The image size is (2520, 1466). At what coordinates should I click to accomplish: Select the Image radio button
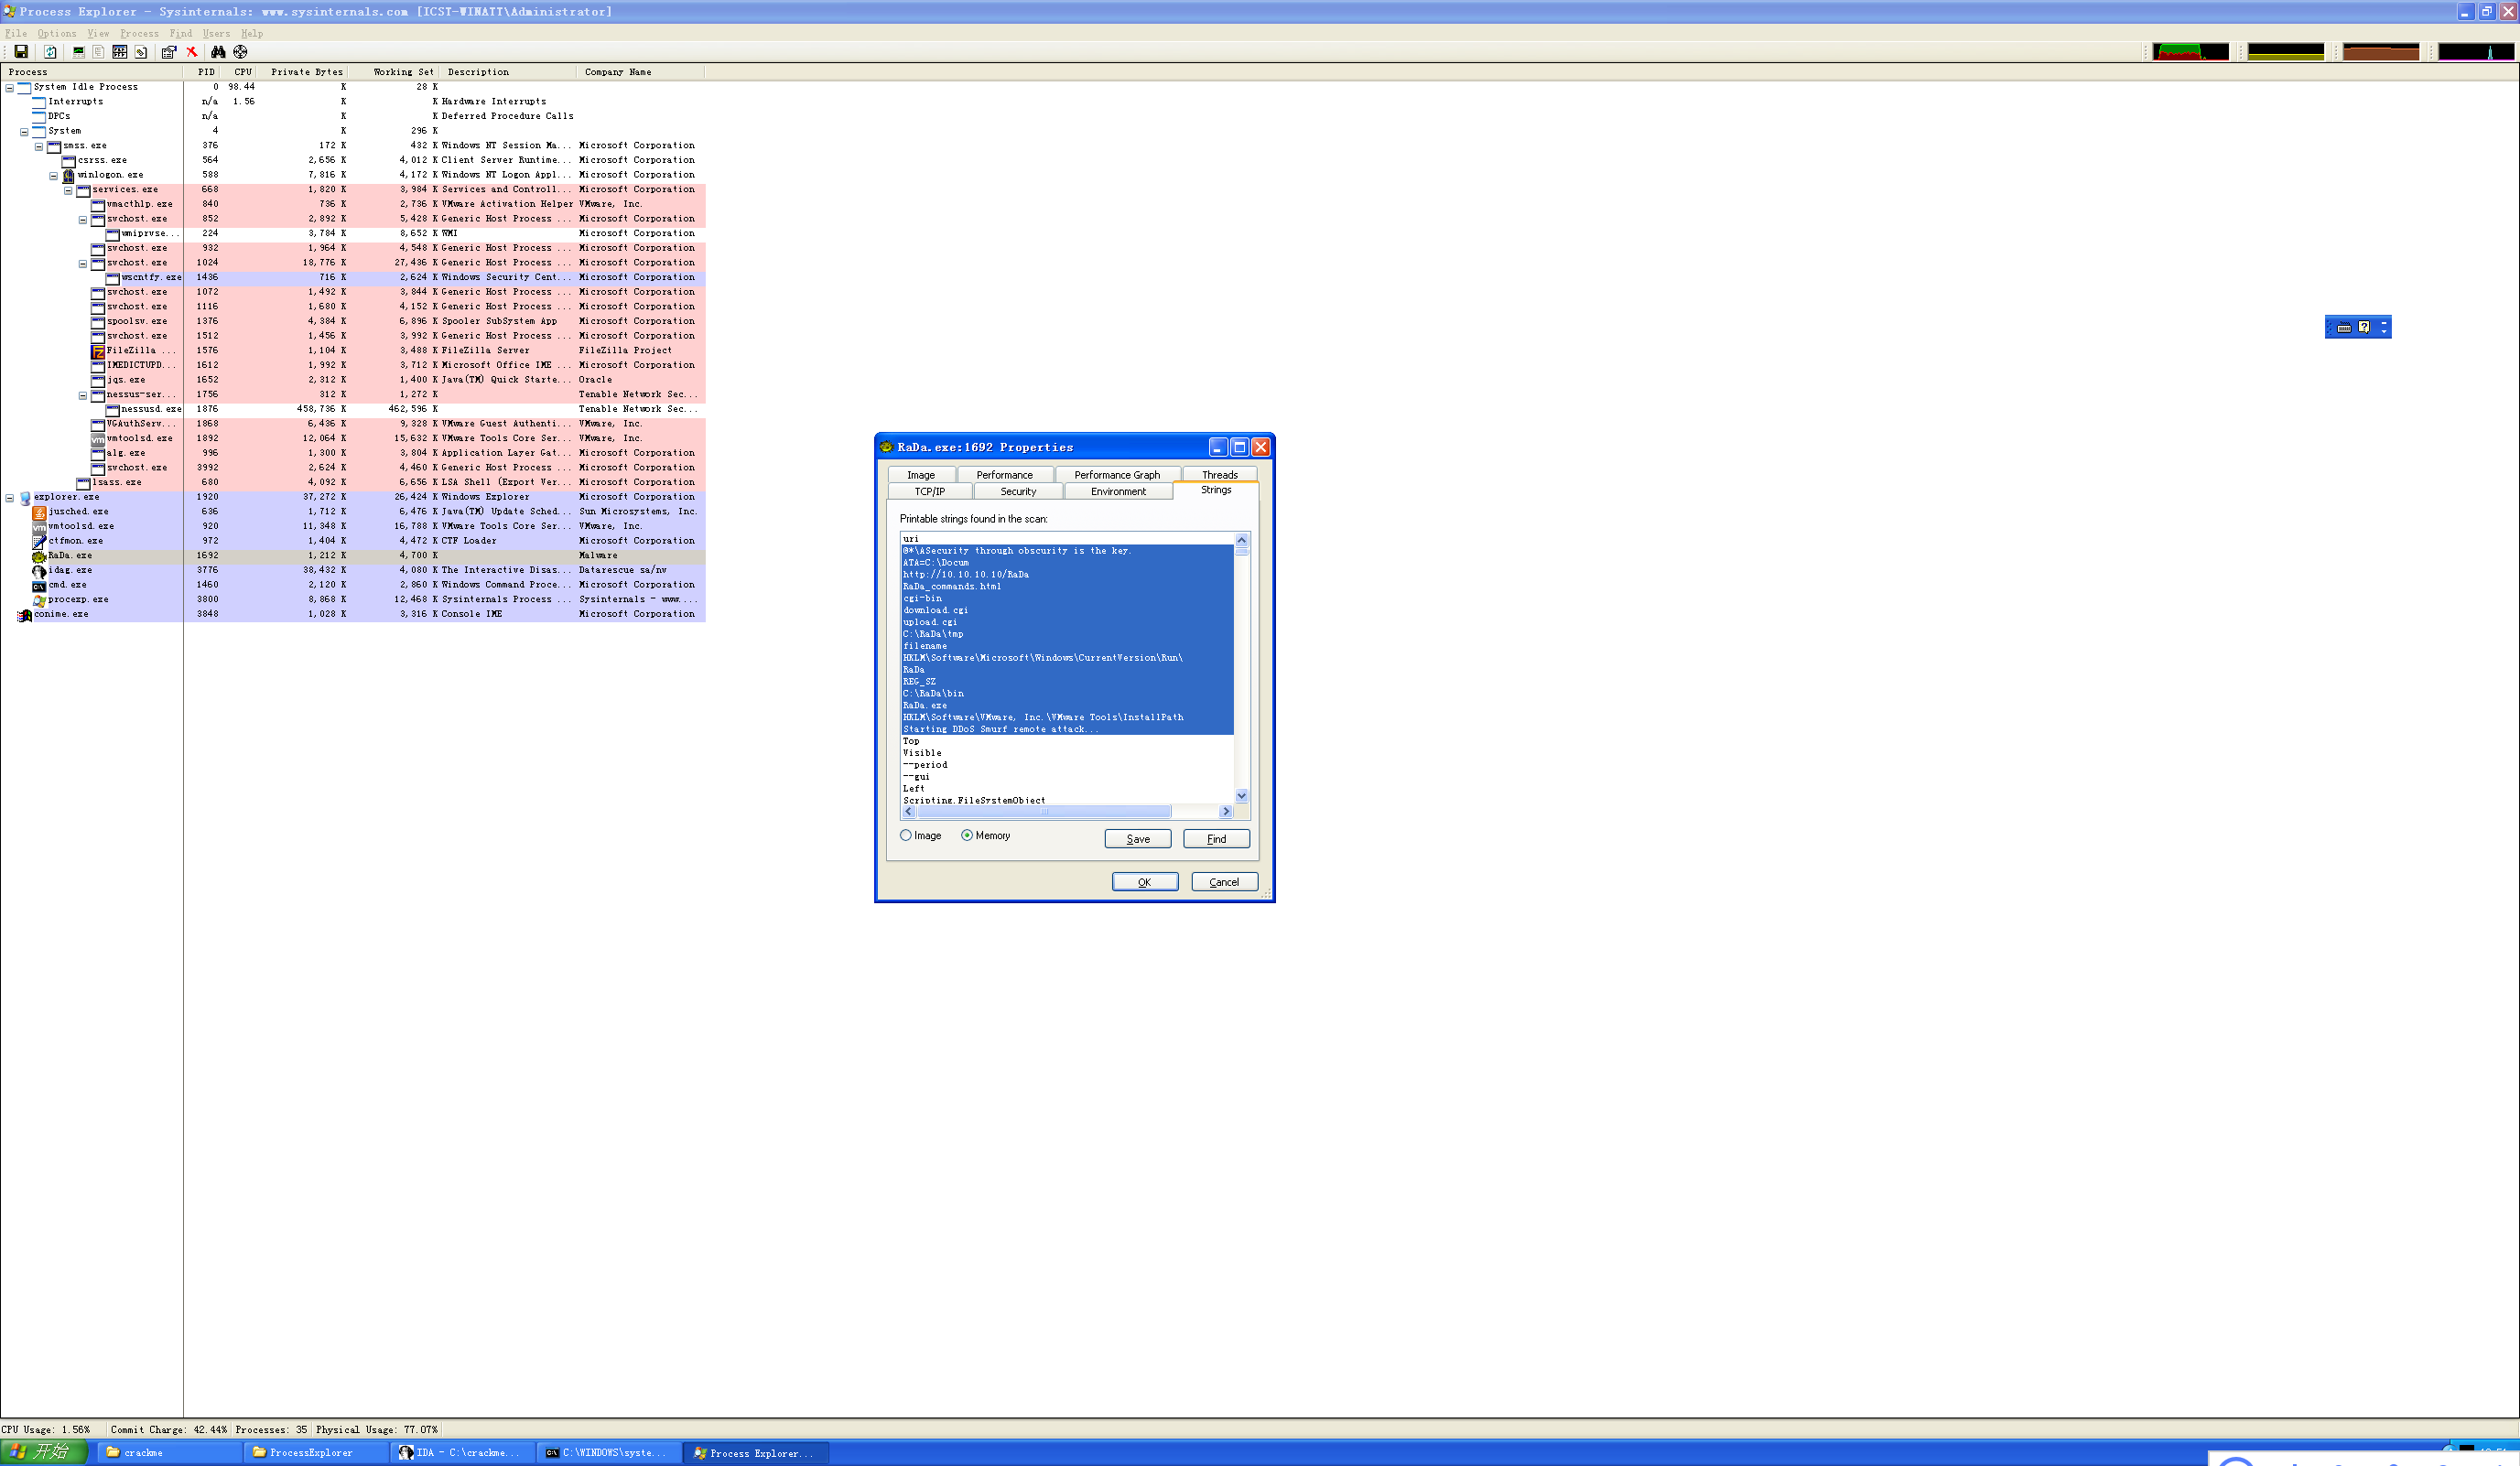(906, 836)
